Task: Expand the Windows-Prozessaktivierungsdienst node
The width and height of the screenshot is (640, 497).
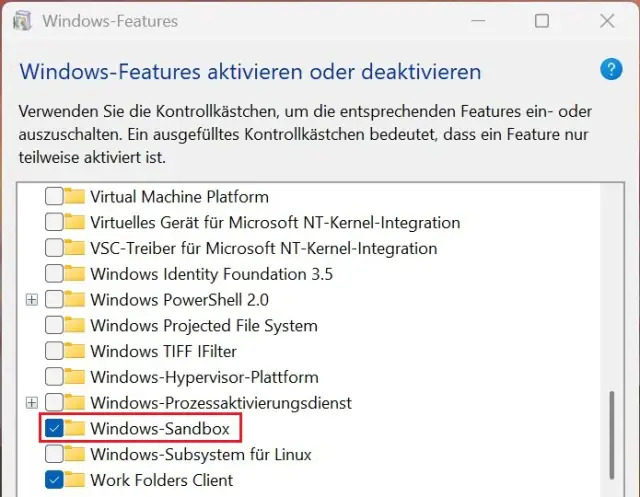Action: [x=32, y=403]
